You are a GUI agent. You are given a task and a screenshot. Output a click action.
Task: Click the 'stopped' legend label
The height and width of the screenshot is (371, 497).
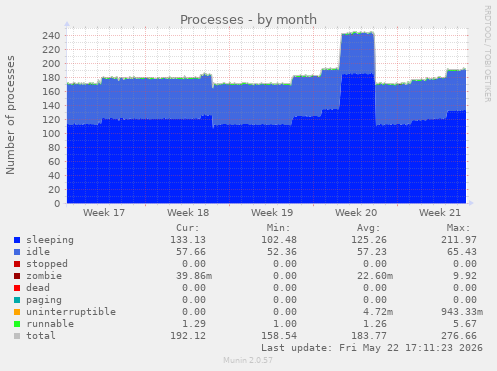(x=47, y=264)
